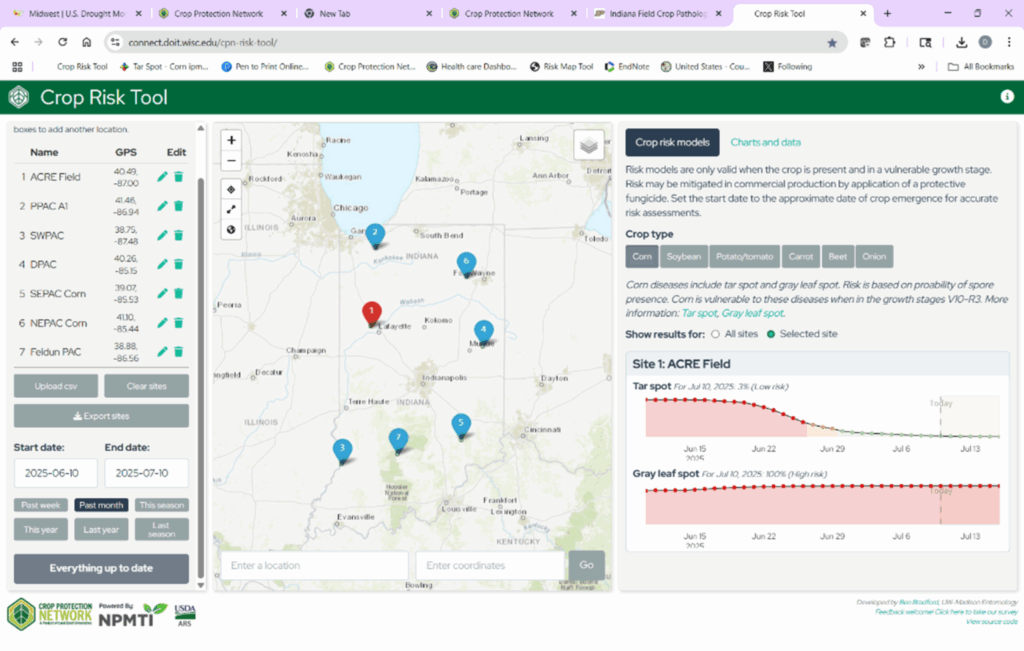The height and width of the screenshot is (651, 1024).
Task: Edit ACRE Field site with pencil icon
Action: (162, 177)
